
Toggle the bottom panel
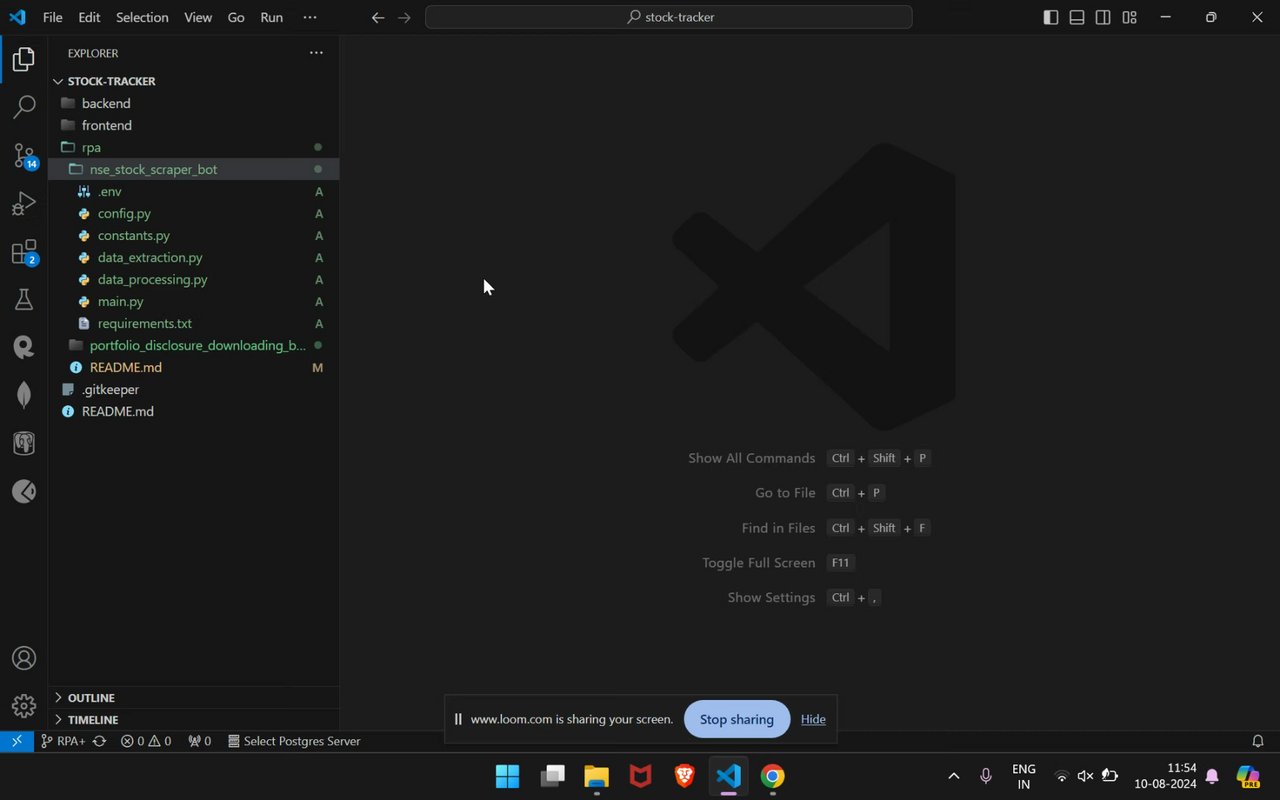(1077, 17)
